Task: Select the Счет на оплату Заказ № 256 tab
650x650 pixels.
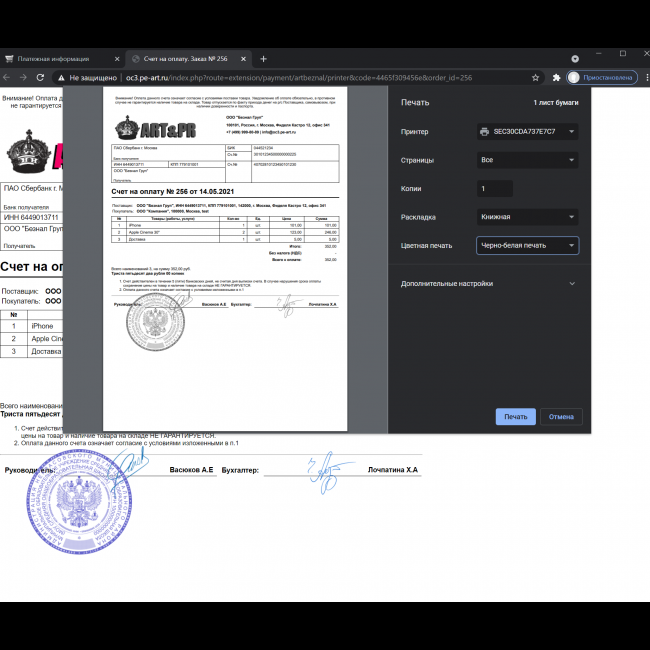Action: pyautogui.click(x=185, y=59)
